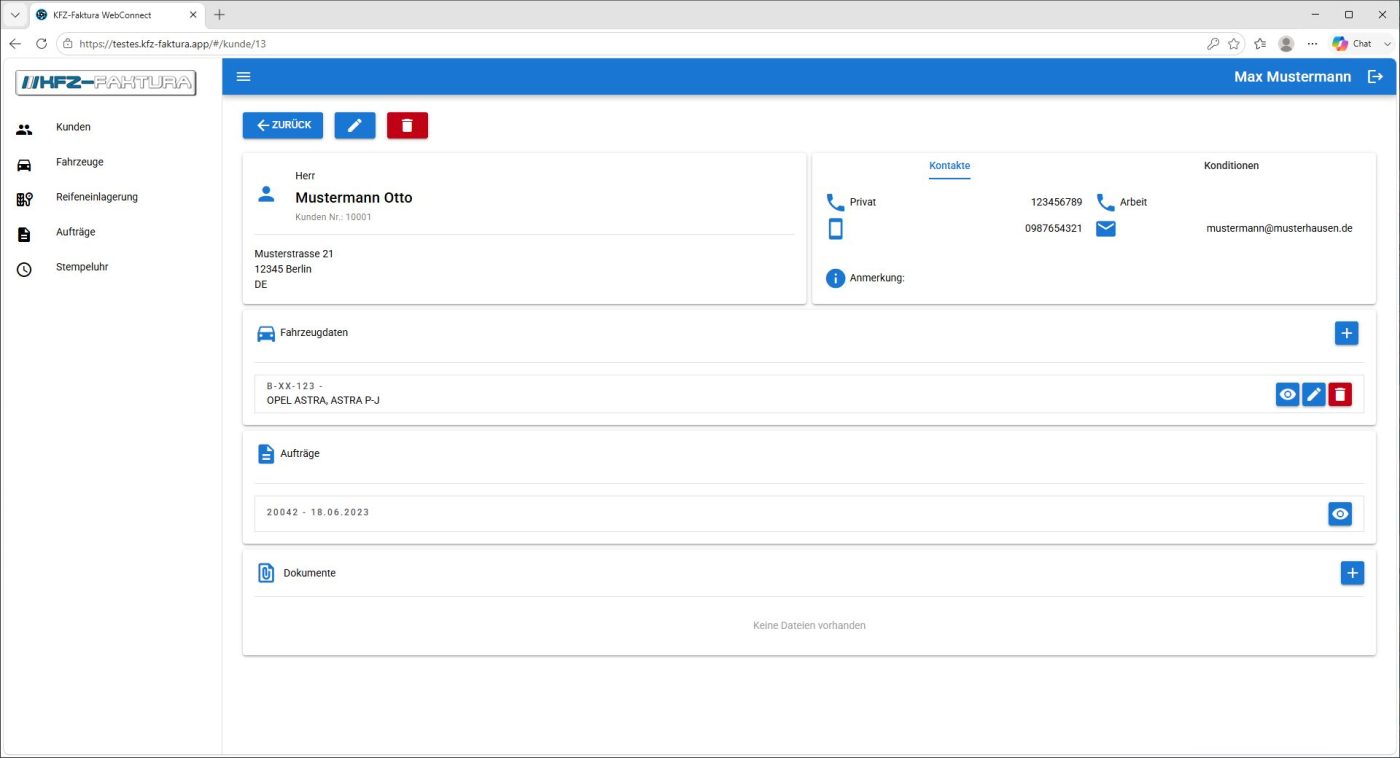Click Kunden Nr.: 10001 text
Viewport: 1400px width, 758px height.
coord(333,217)
